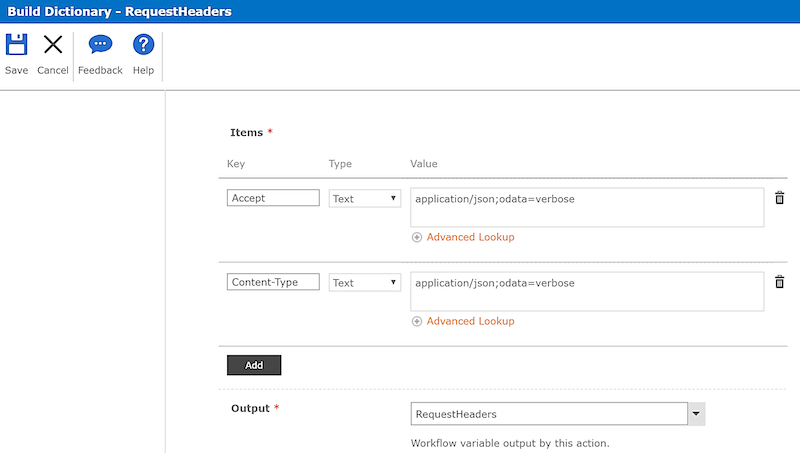Screen dimensions: 800x453
Task: Click the Accept value text area
Action: (x=587, y=207)
